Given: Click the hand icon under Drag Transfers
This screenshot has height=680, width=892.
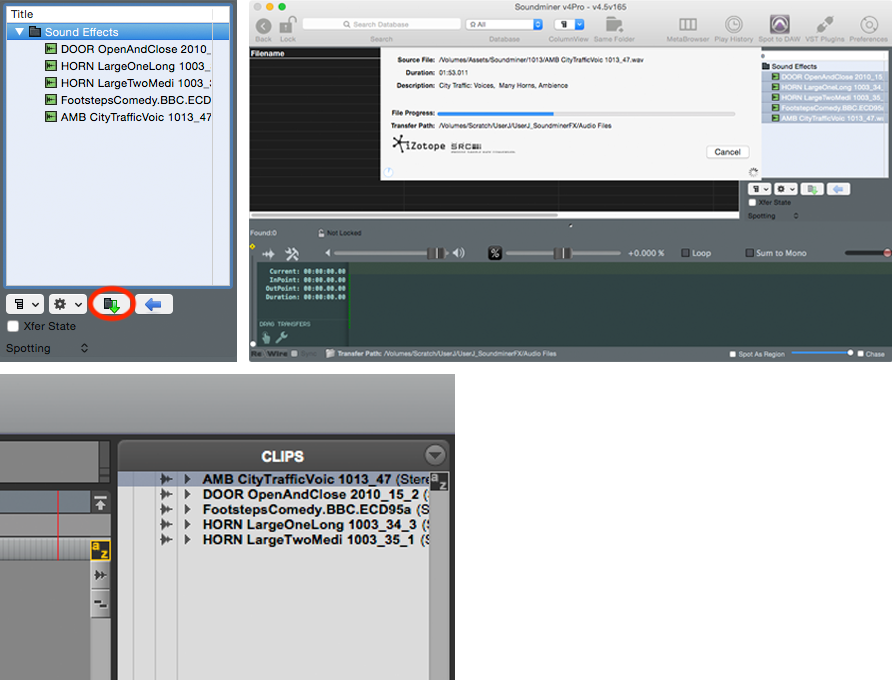Looking at the screenshot, I should coord(266,337).
